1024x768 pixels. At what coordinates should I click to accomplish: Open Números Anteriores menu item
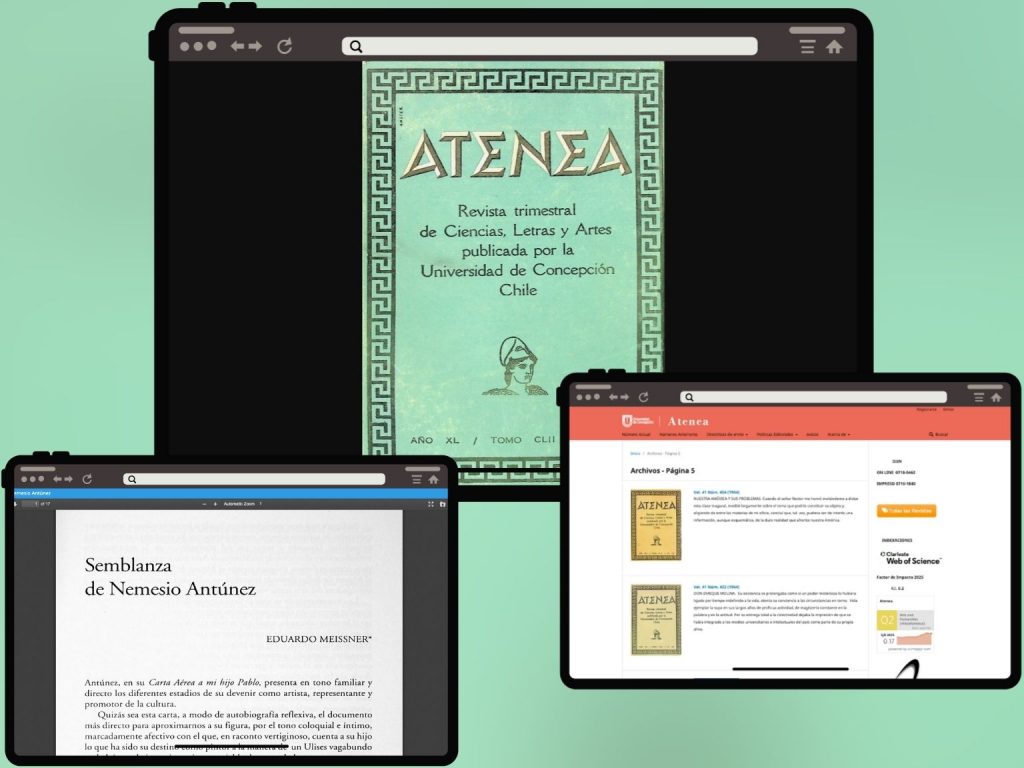(x=679, y=434)
